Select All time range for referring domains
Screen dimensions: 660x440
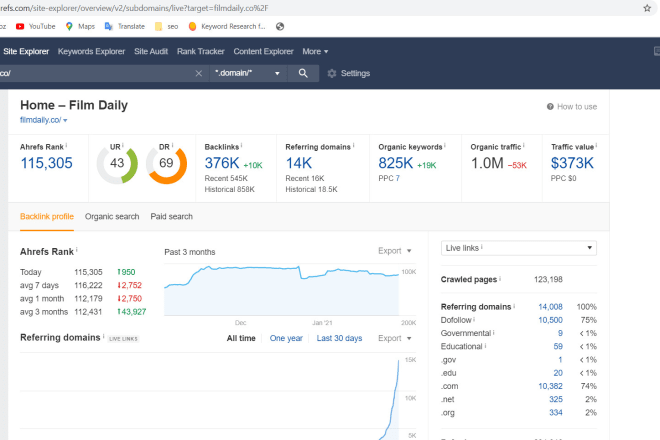point(241,338)
